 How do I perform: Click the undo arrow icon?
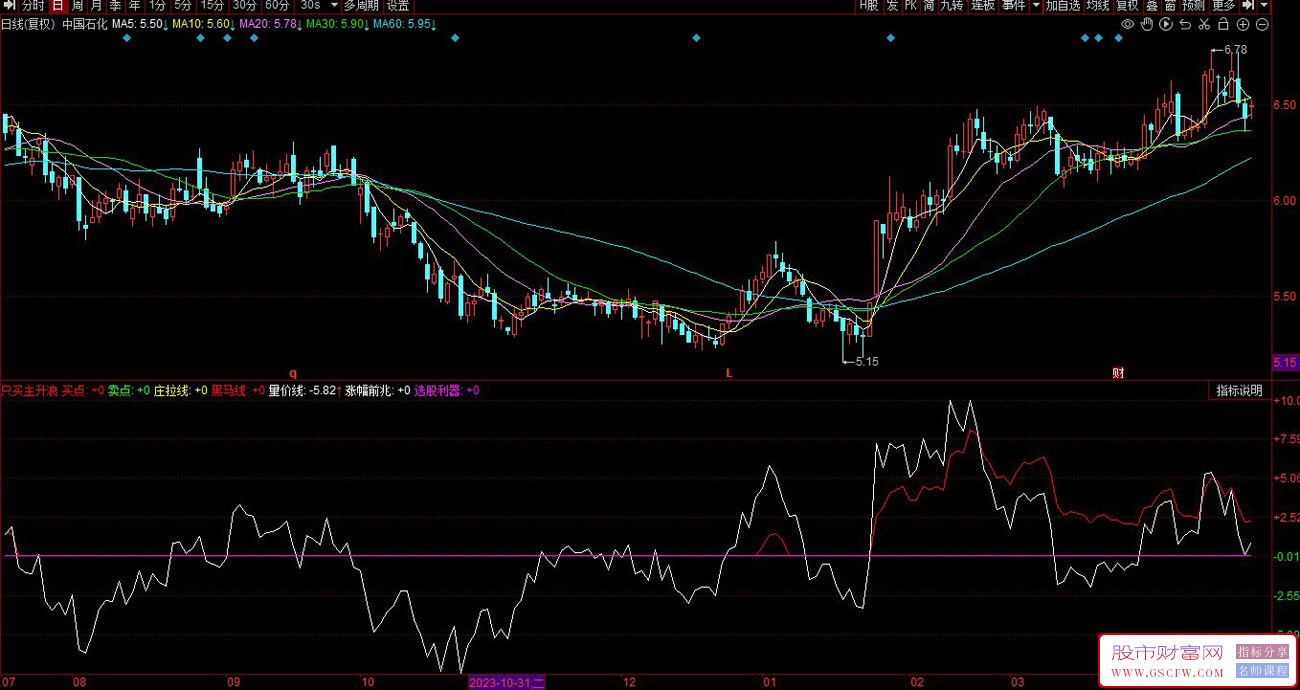[1185, 24]
